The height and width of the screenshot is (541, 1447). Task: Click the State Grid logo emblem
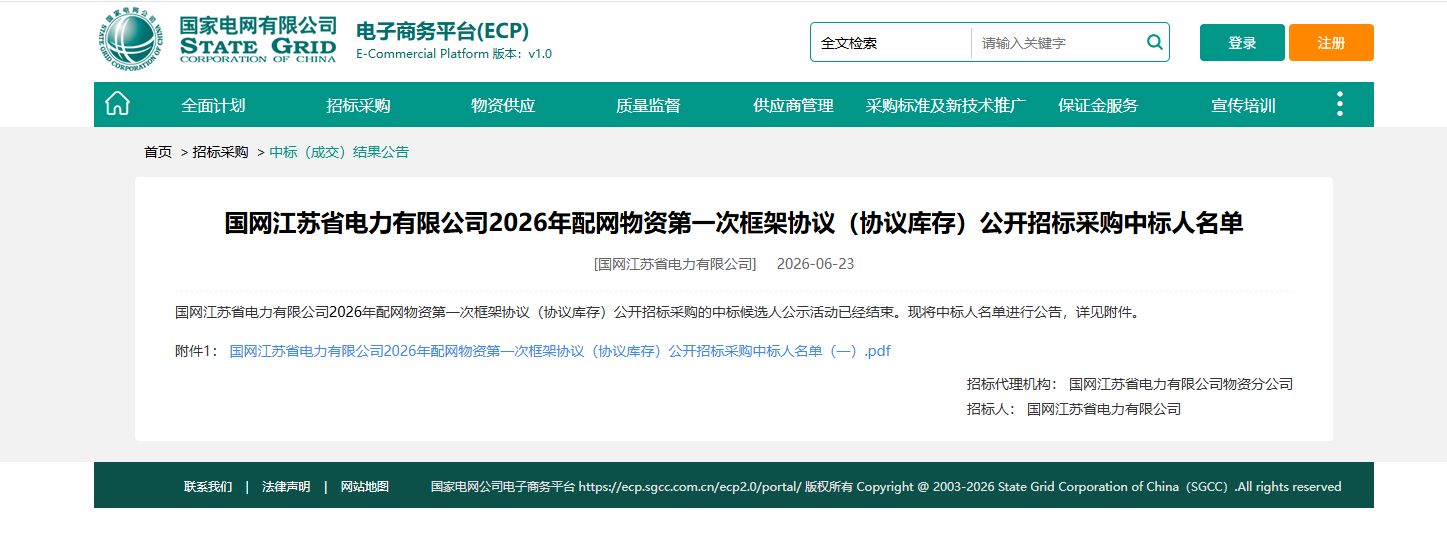pos(130,41)
